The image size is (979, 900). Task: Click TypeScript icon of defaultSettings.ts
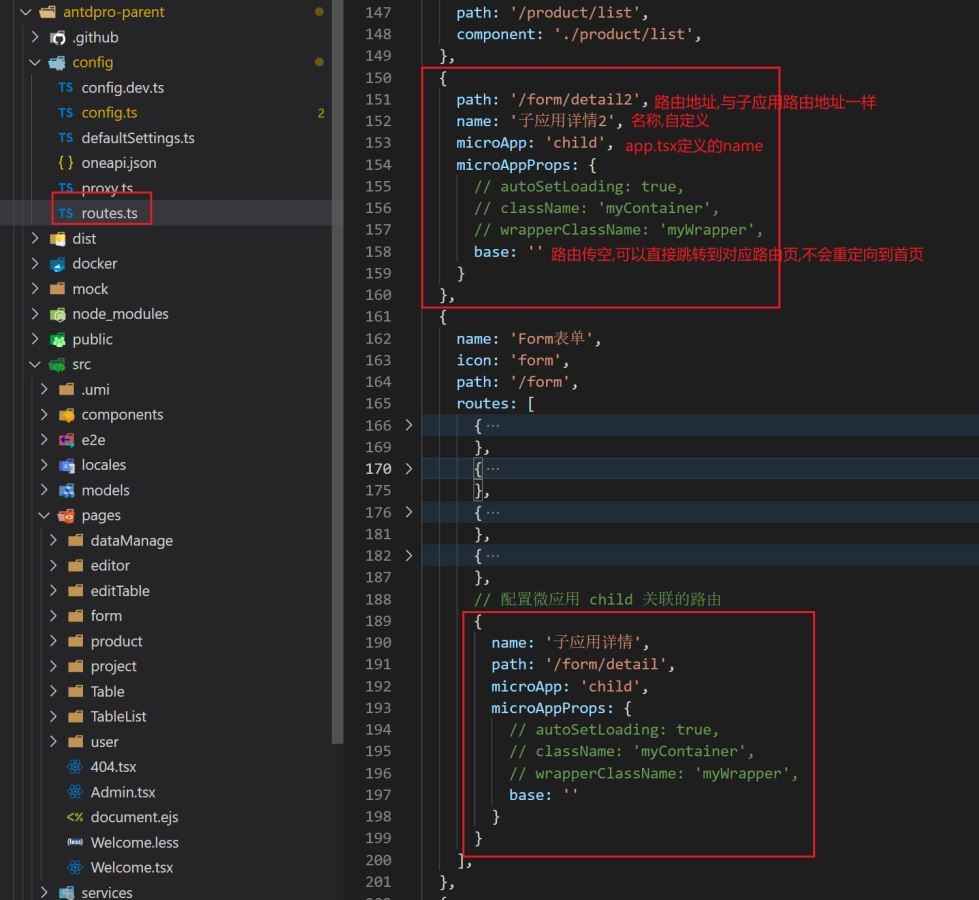[x=66, y=137]
